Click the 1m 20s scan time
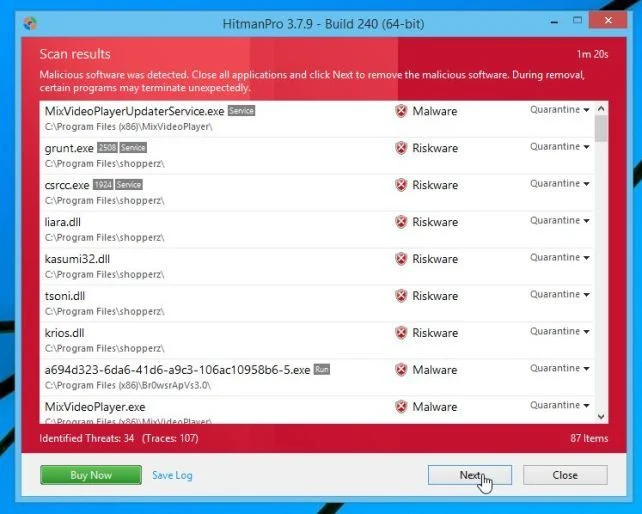Viewport: 642px width, 514px height. tap(592, 54)
